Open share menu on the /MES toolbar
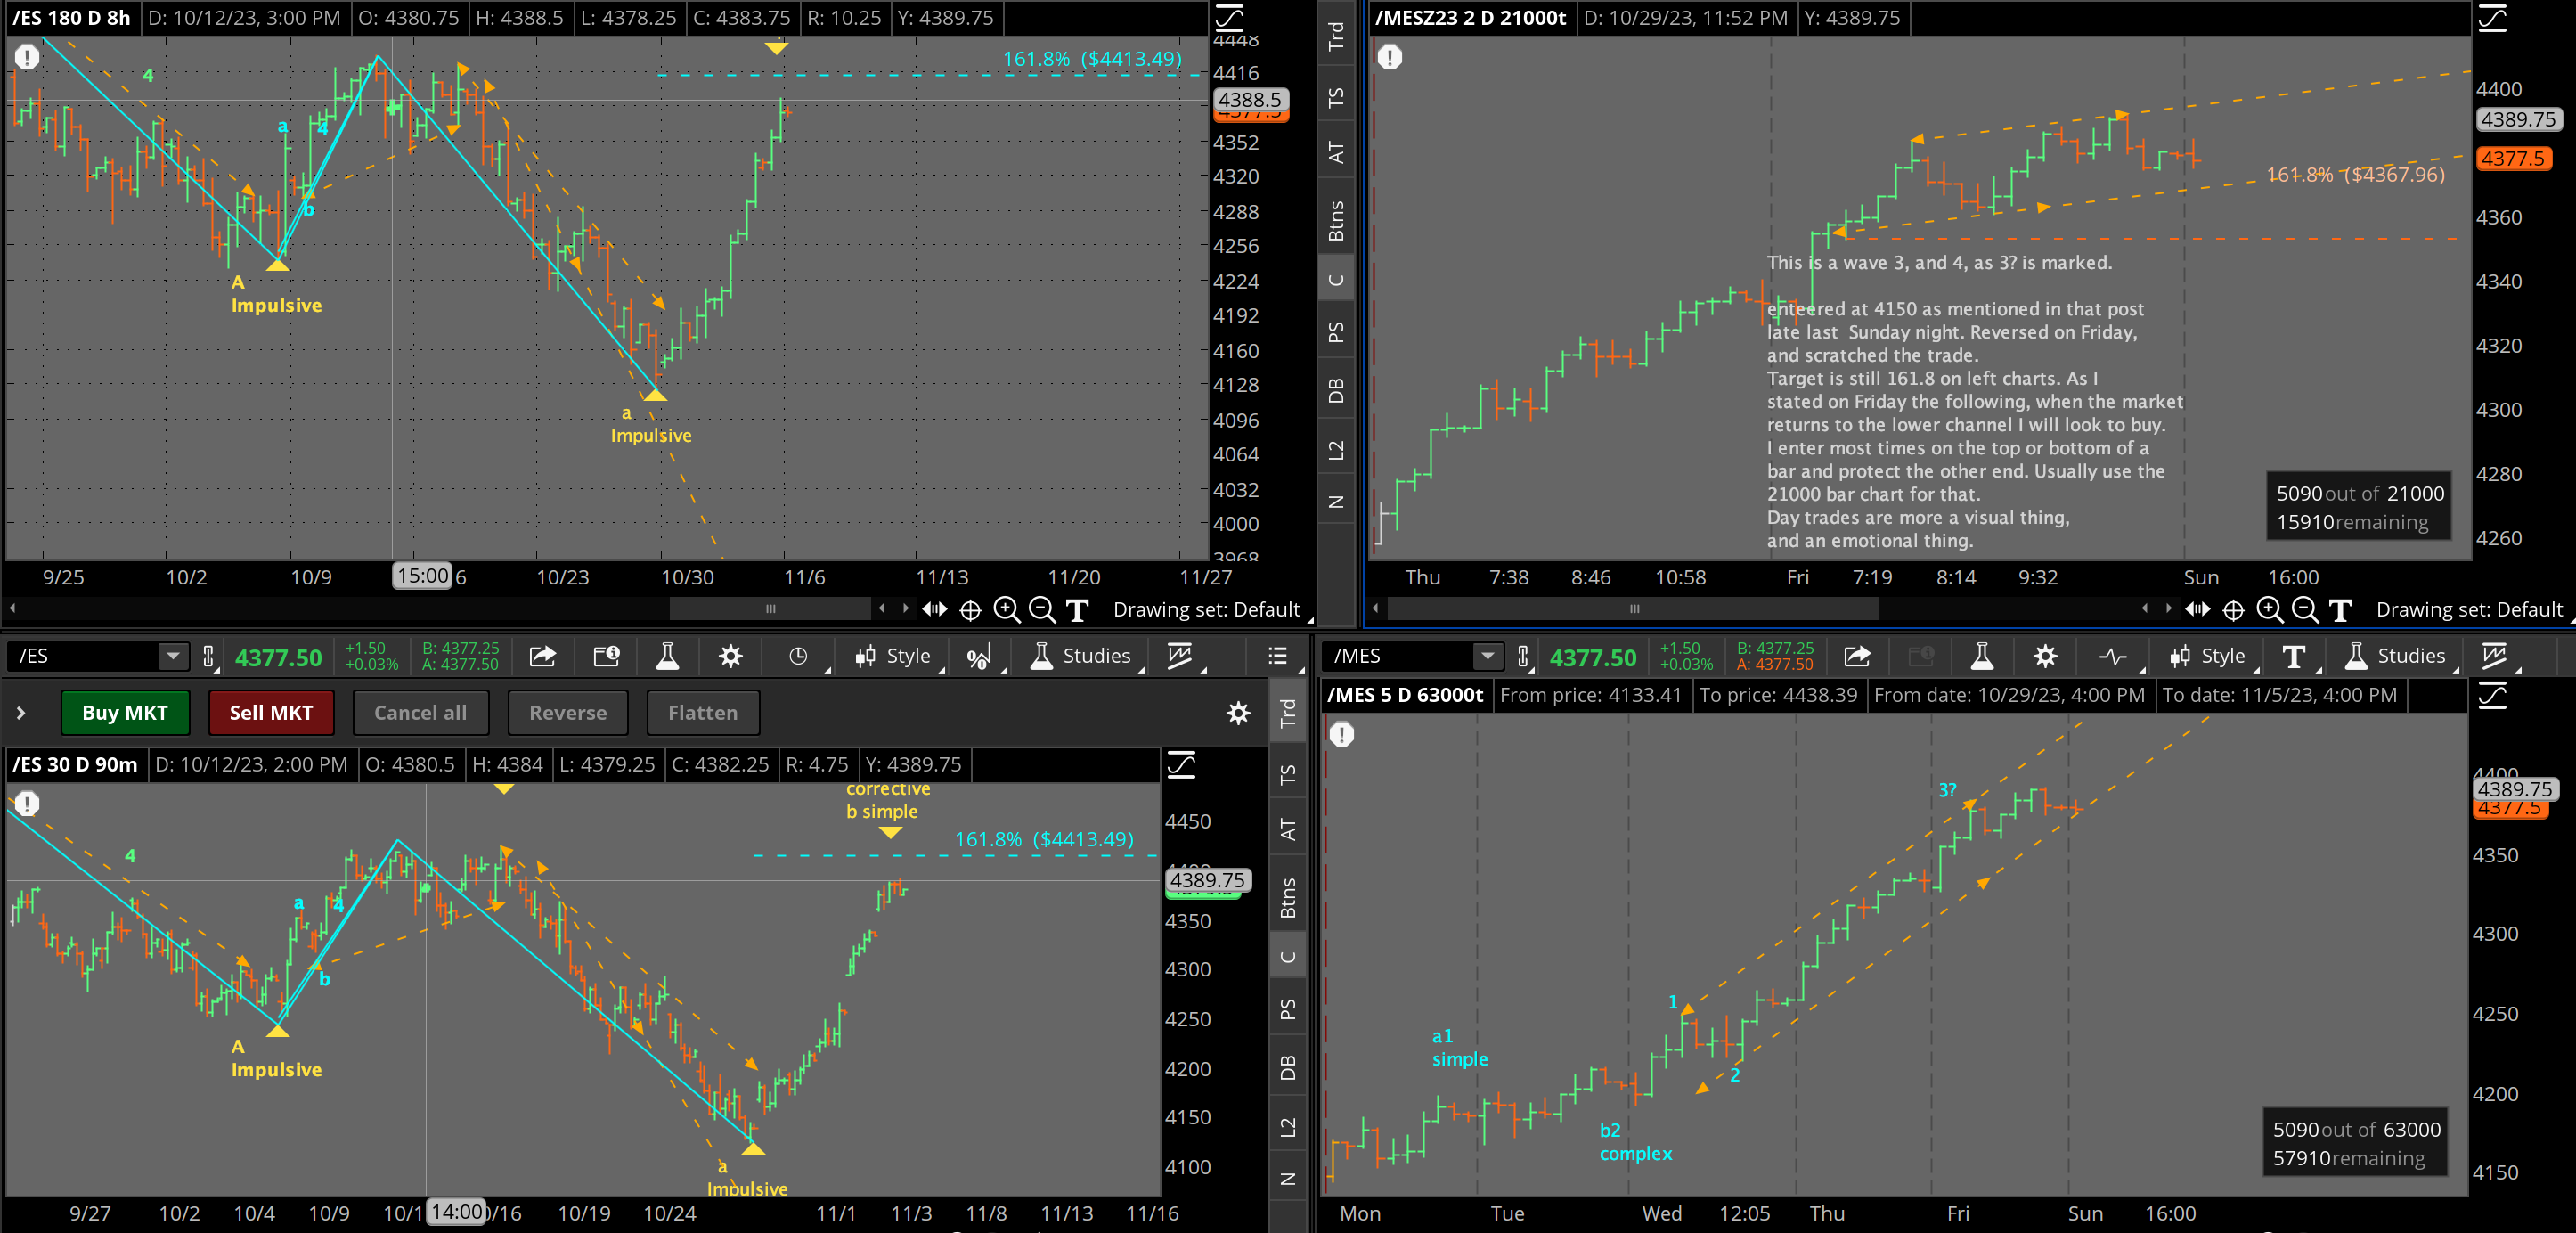The image size is (2576, 1233). click(x=1857, y=656)
